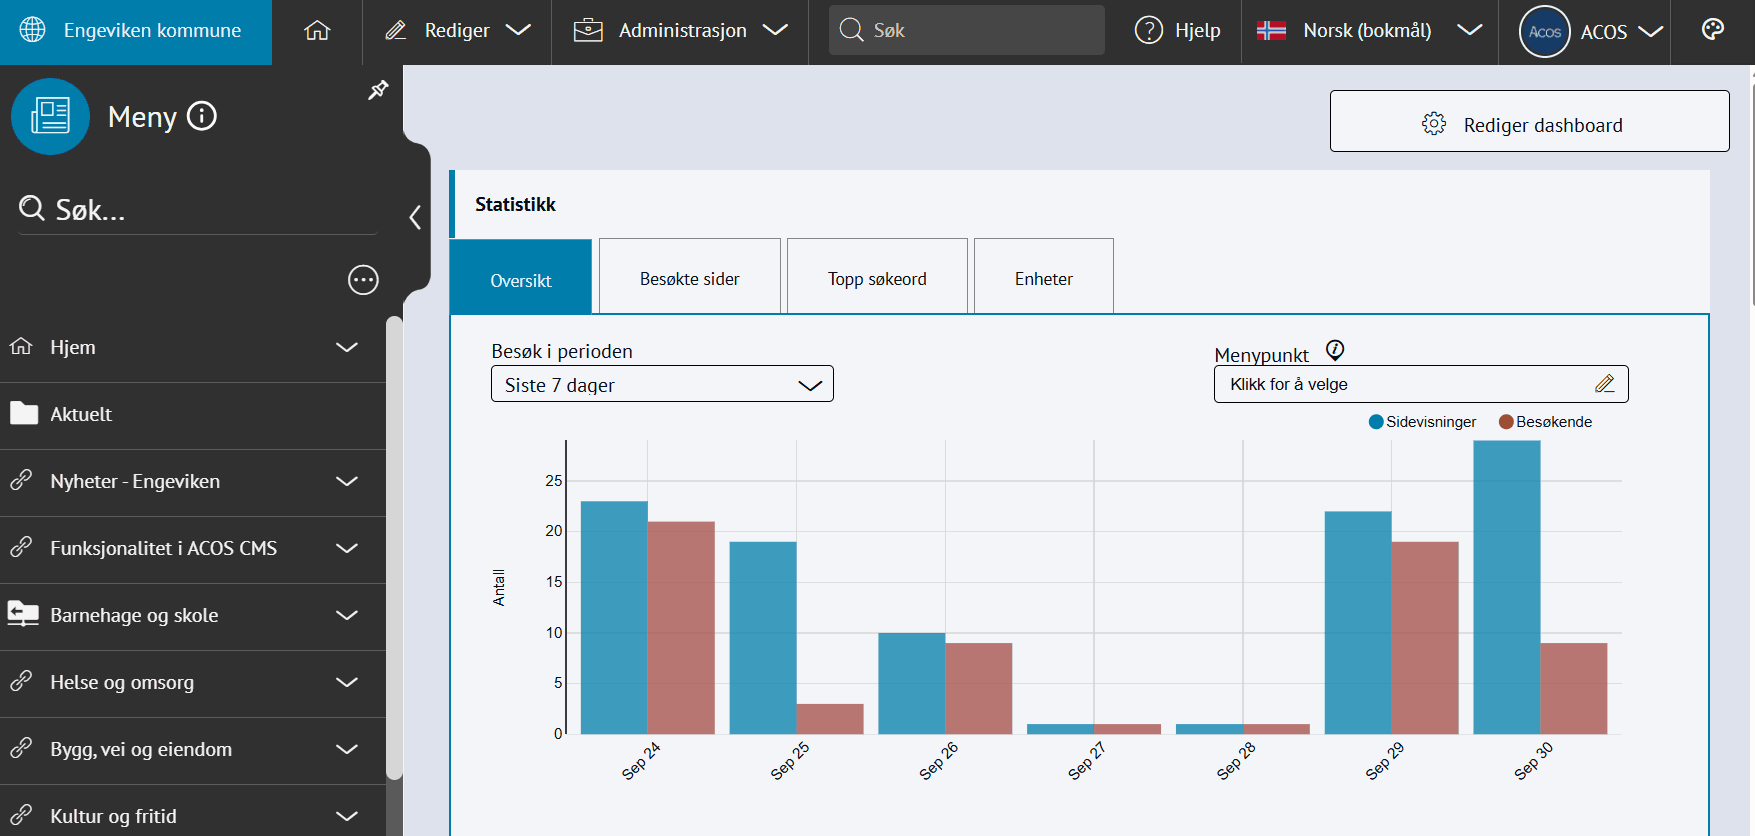Click the top search field Søk

(966, 31)
